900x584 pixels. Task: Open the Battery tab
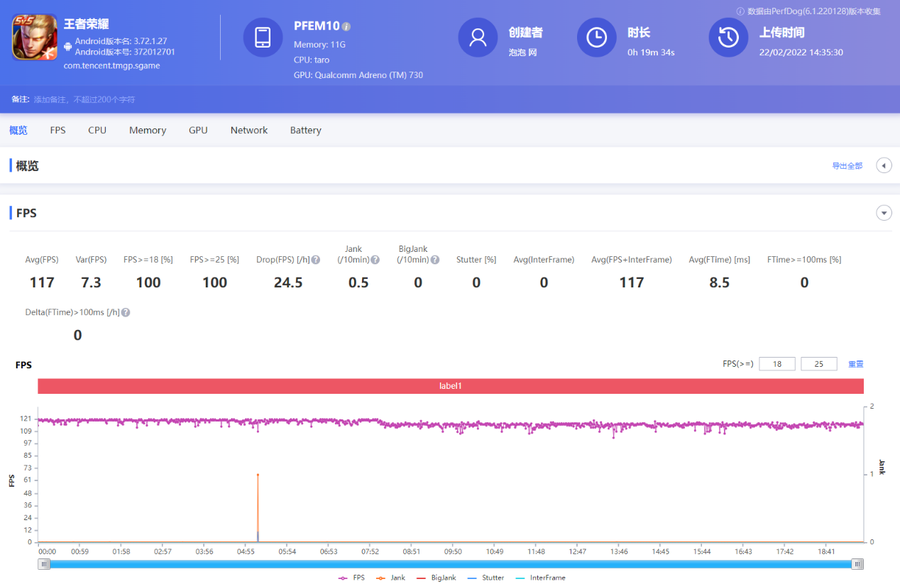[305, 131]
